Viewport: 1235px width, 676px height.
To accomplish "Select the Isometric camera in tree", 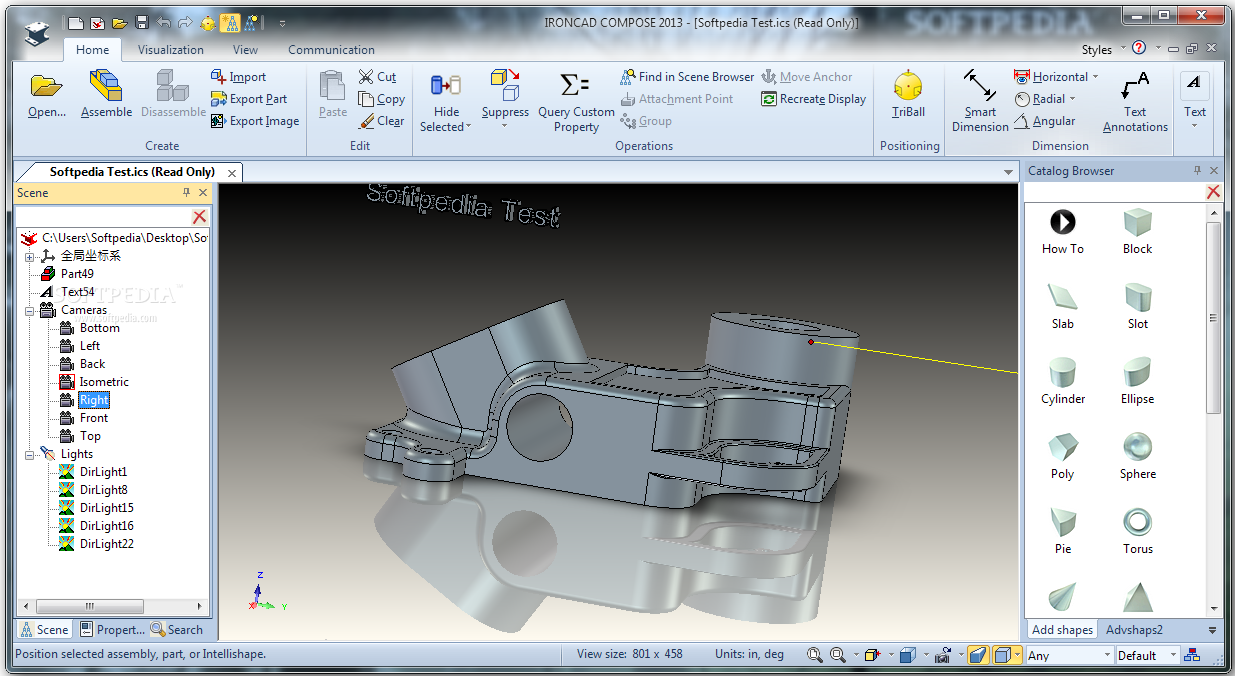I will pos(104,382).
